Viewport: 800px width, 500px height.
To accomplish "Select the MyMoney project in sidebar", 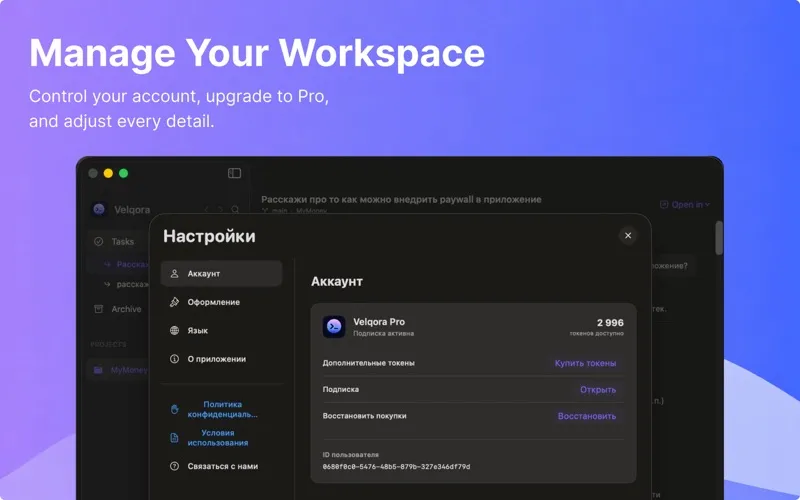I will [x=118, y=370].
